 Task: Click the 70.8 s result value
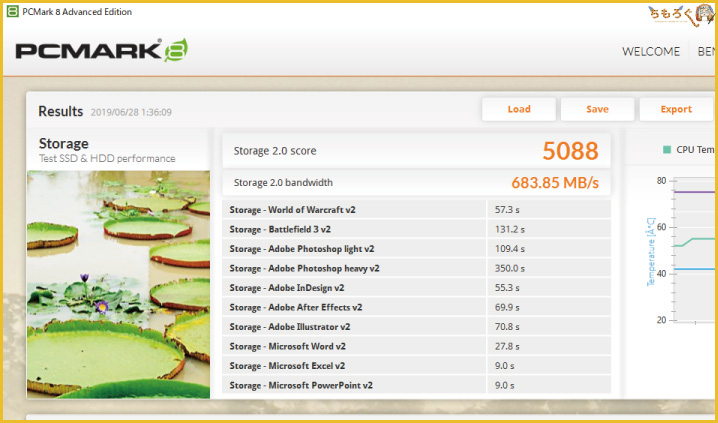[x=507, y=327]
